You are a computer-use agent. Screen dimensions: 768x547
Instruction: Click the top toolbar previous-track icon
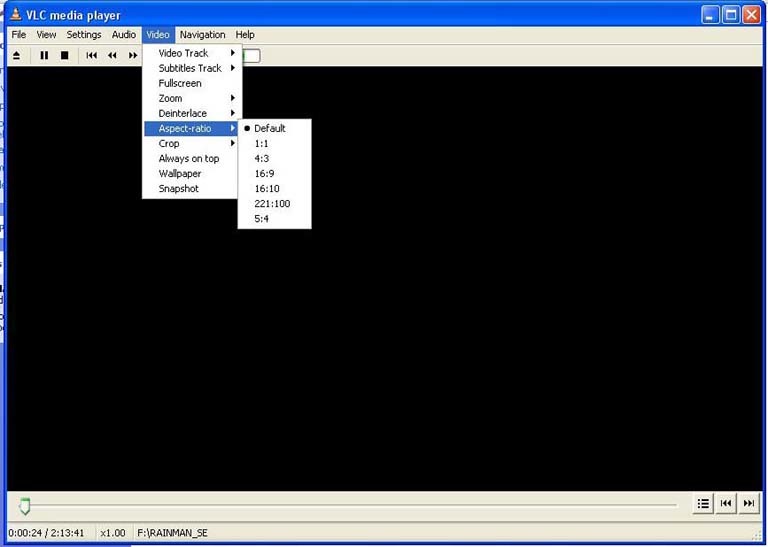[x=92, y=55]
